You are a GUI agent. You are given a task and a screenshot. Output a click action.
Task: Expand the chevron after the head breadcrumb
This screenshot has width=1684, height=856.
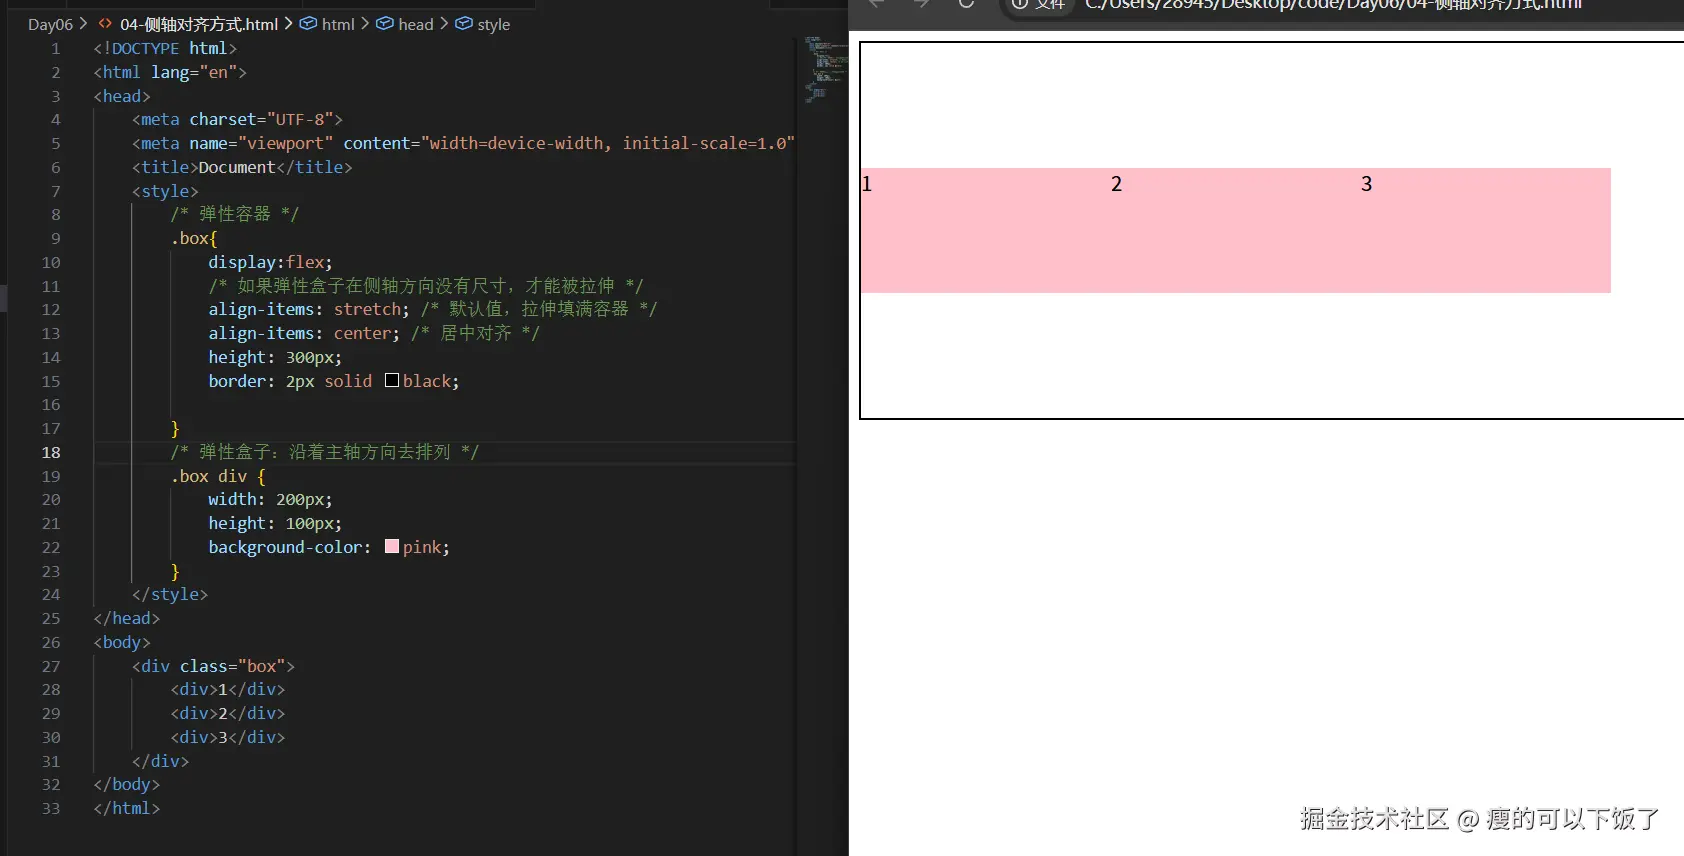444,23
